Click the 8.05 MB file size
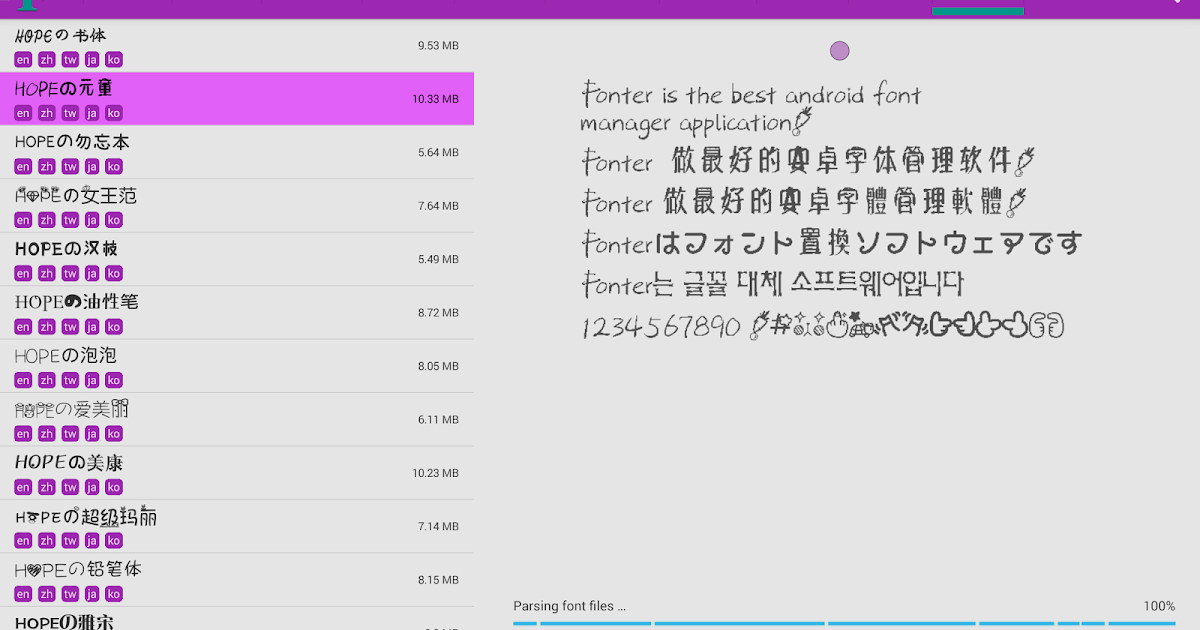The height and width of the screenshot is (630, 1200). (x=438, y=366)
